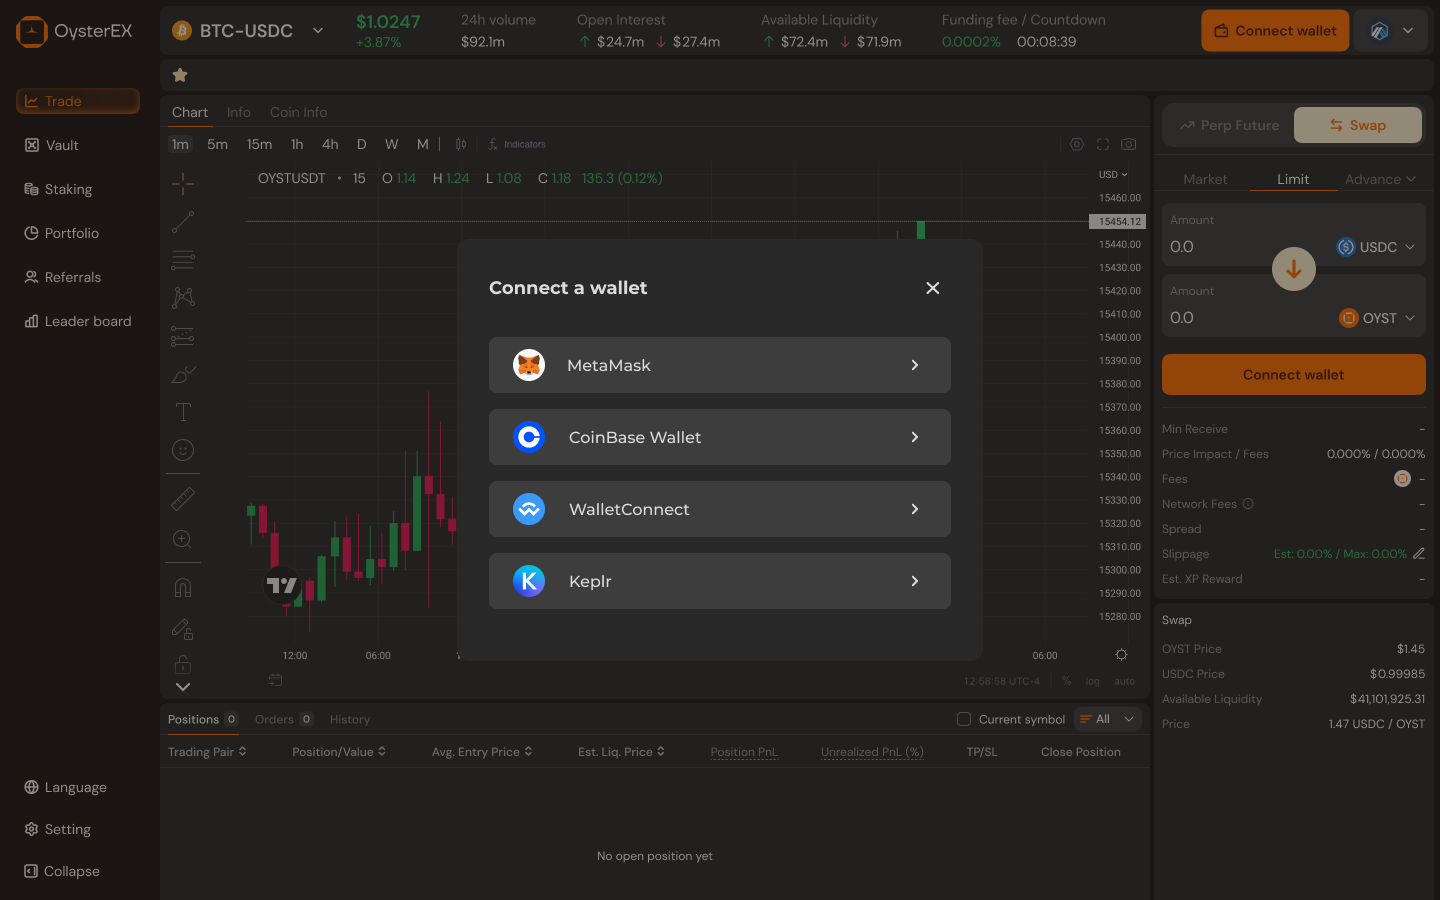Click the swap direction arrow button

pos(1293,269)
